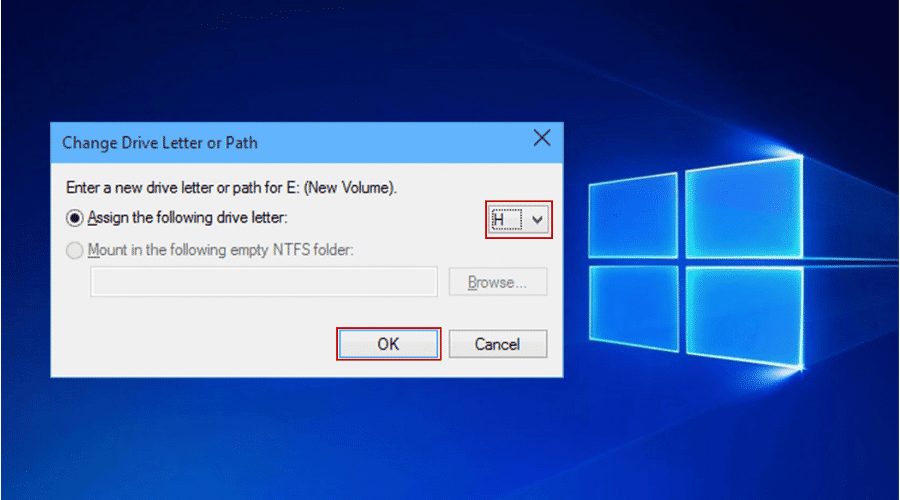Screen dimensions: 900x500
Task: Confirm with the OK button
Action: click(x=388, y=344)
